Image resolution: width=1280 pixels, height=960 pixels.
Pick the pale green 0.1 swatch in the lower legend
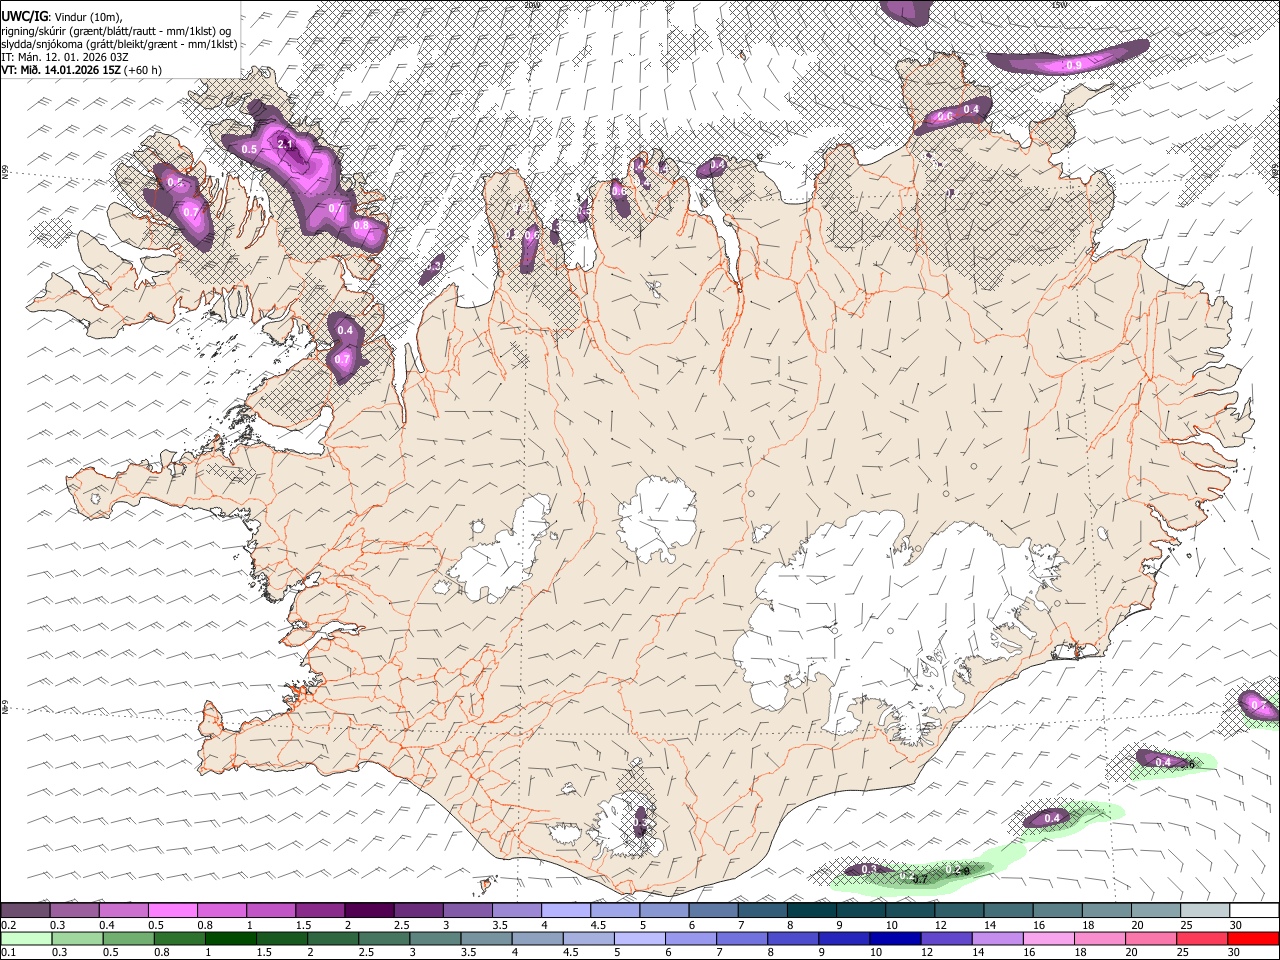coord(26,939)
